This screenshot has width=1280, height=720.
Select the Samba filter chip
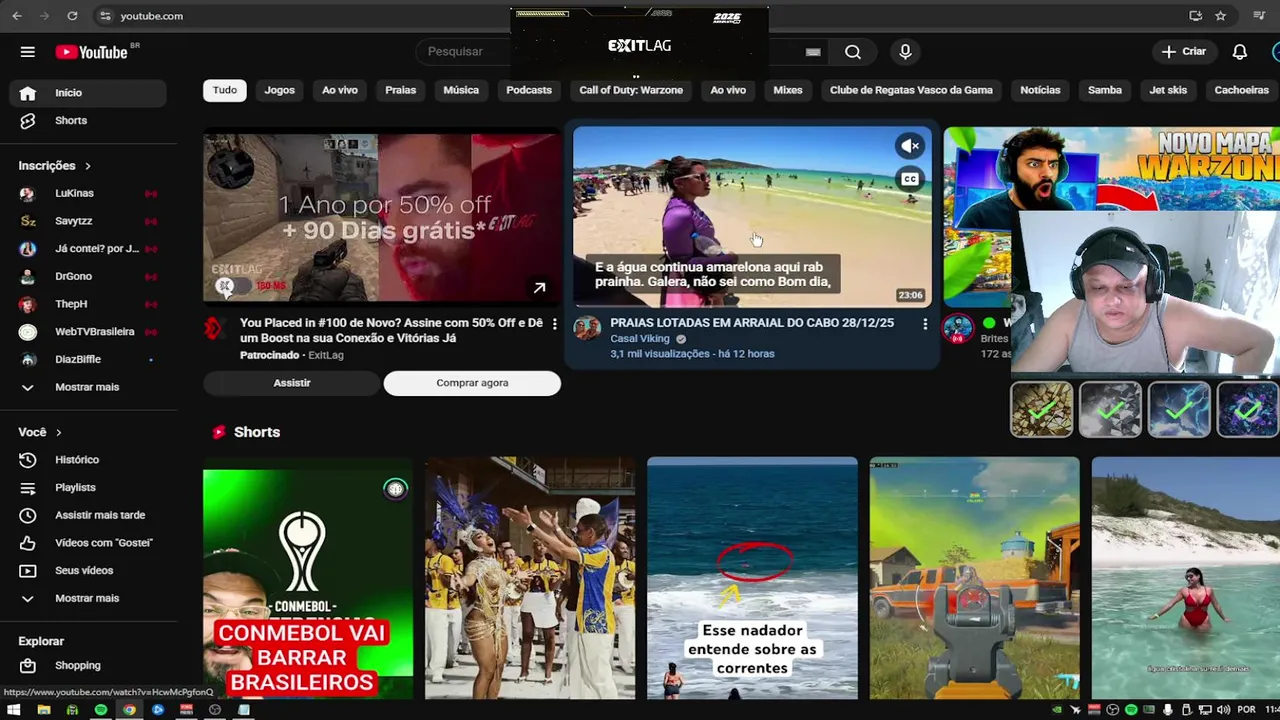(1105, 90)
